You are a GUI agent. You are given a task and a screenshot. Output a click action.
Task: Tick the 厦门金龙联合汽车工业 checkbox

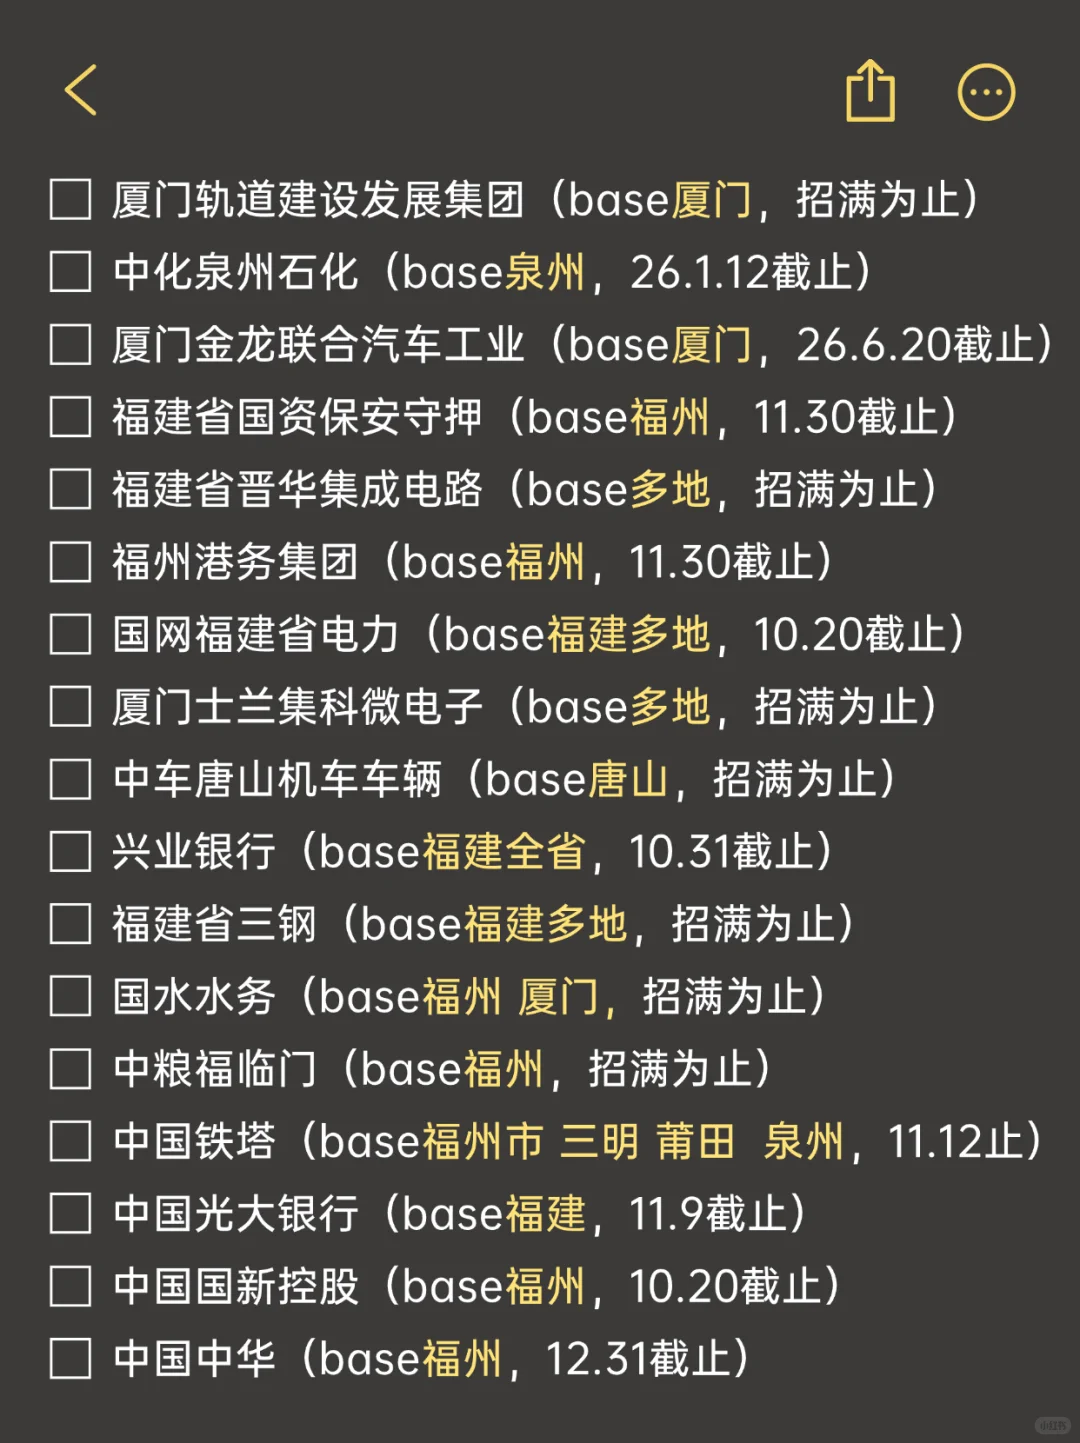coord(71,345)
